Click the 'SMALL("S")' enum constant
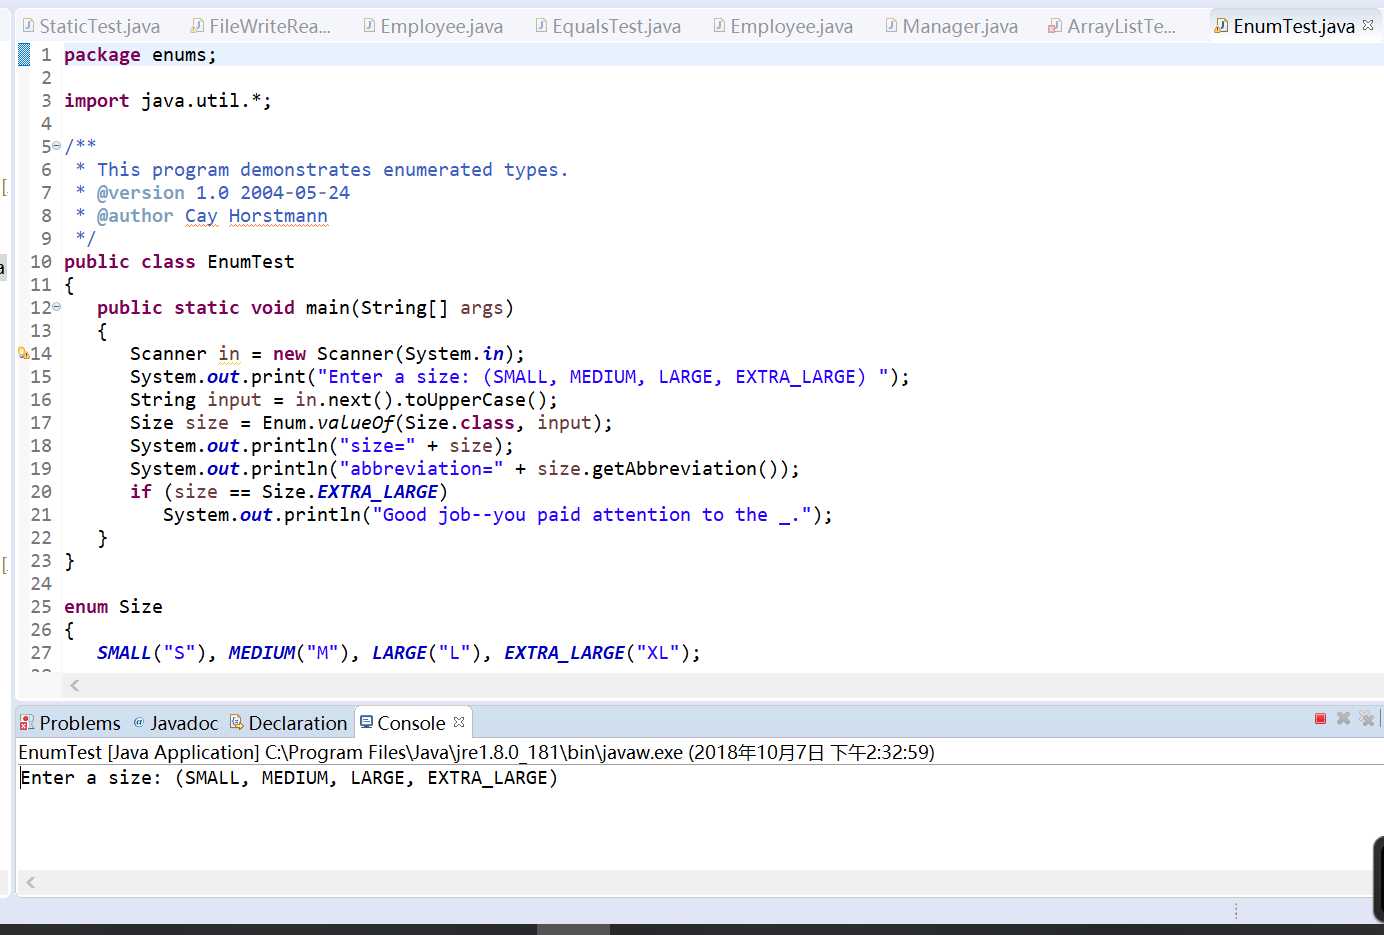The image size is (1384, 935). pyautogui.click(x=151, y=653)
